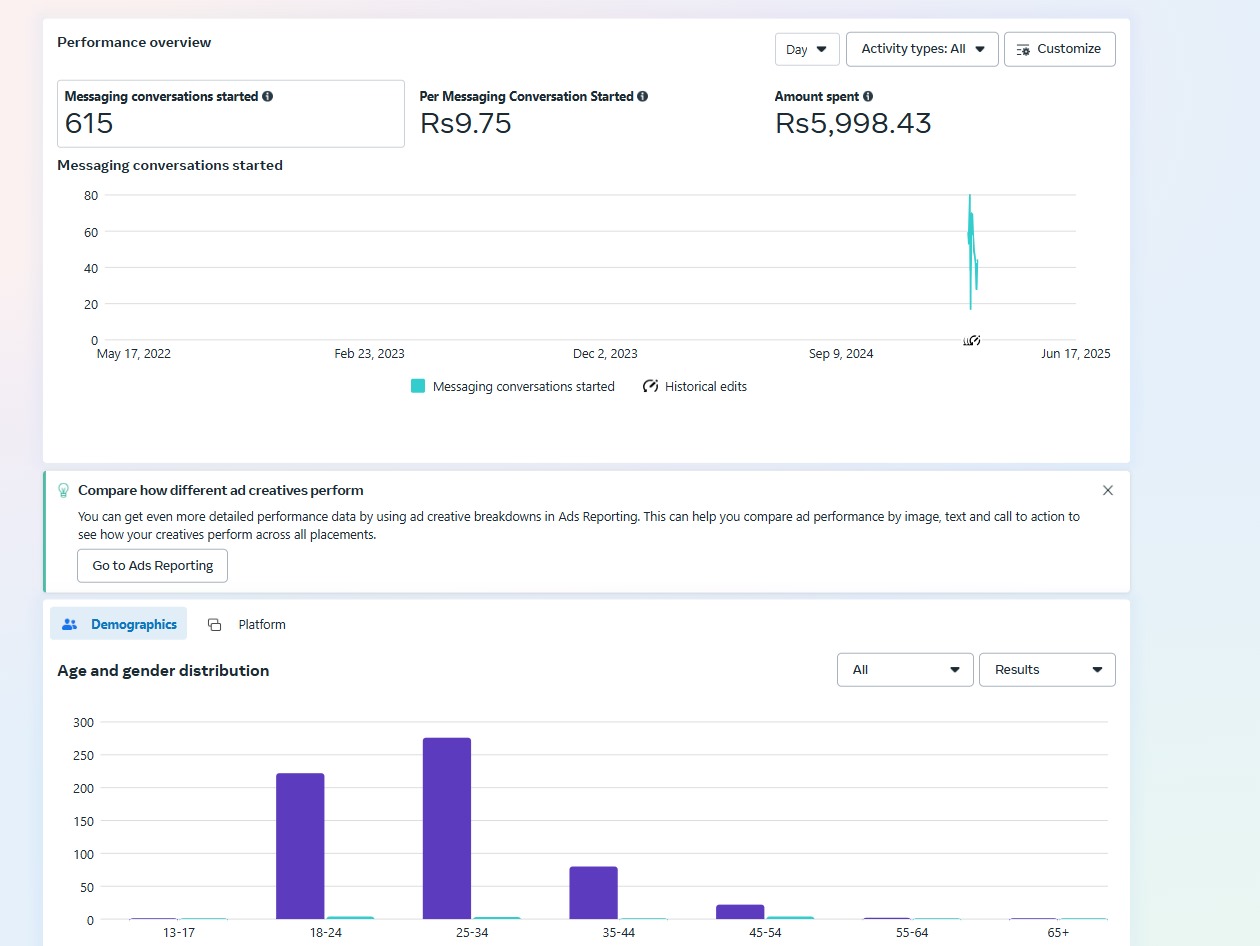
Task: Click the Demographics people icon
Action: 70,624
